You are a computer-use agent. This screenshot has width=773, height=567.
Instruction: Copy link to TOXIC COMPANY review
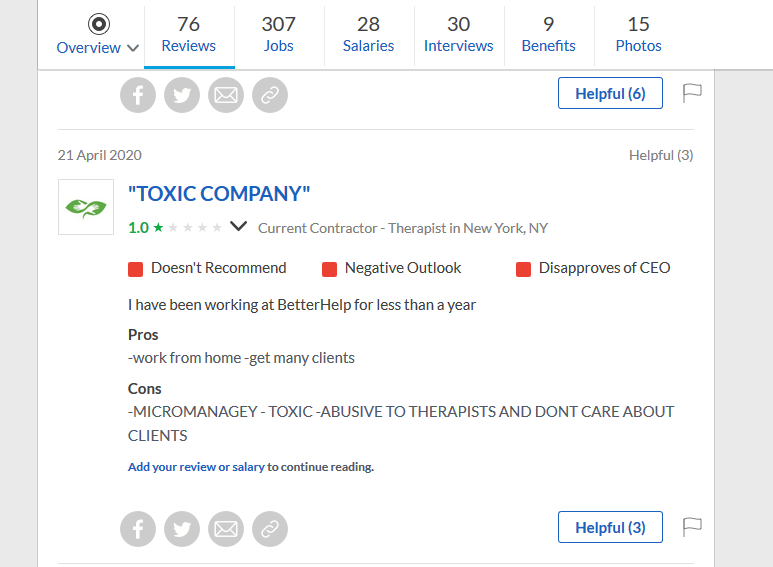(x=270, y=529)
